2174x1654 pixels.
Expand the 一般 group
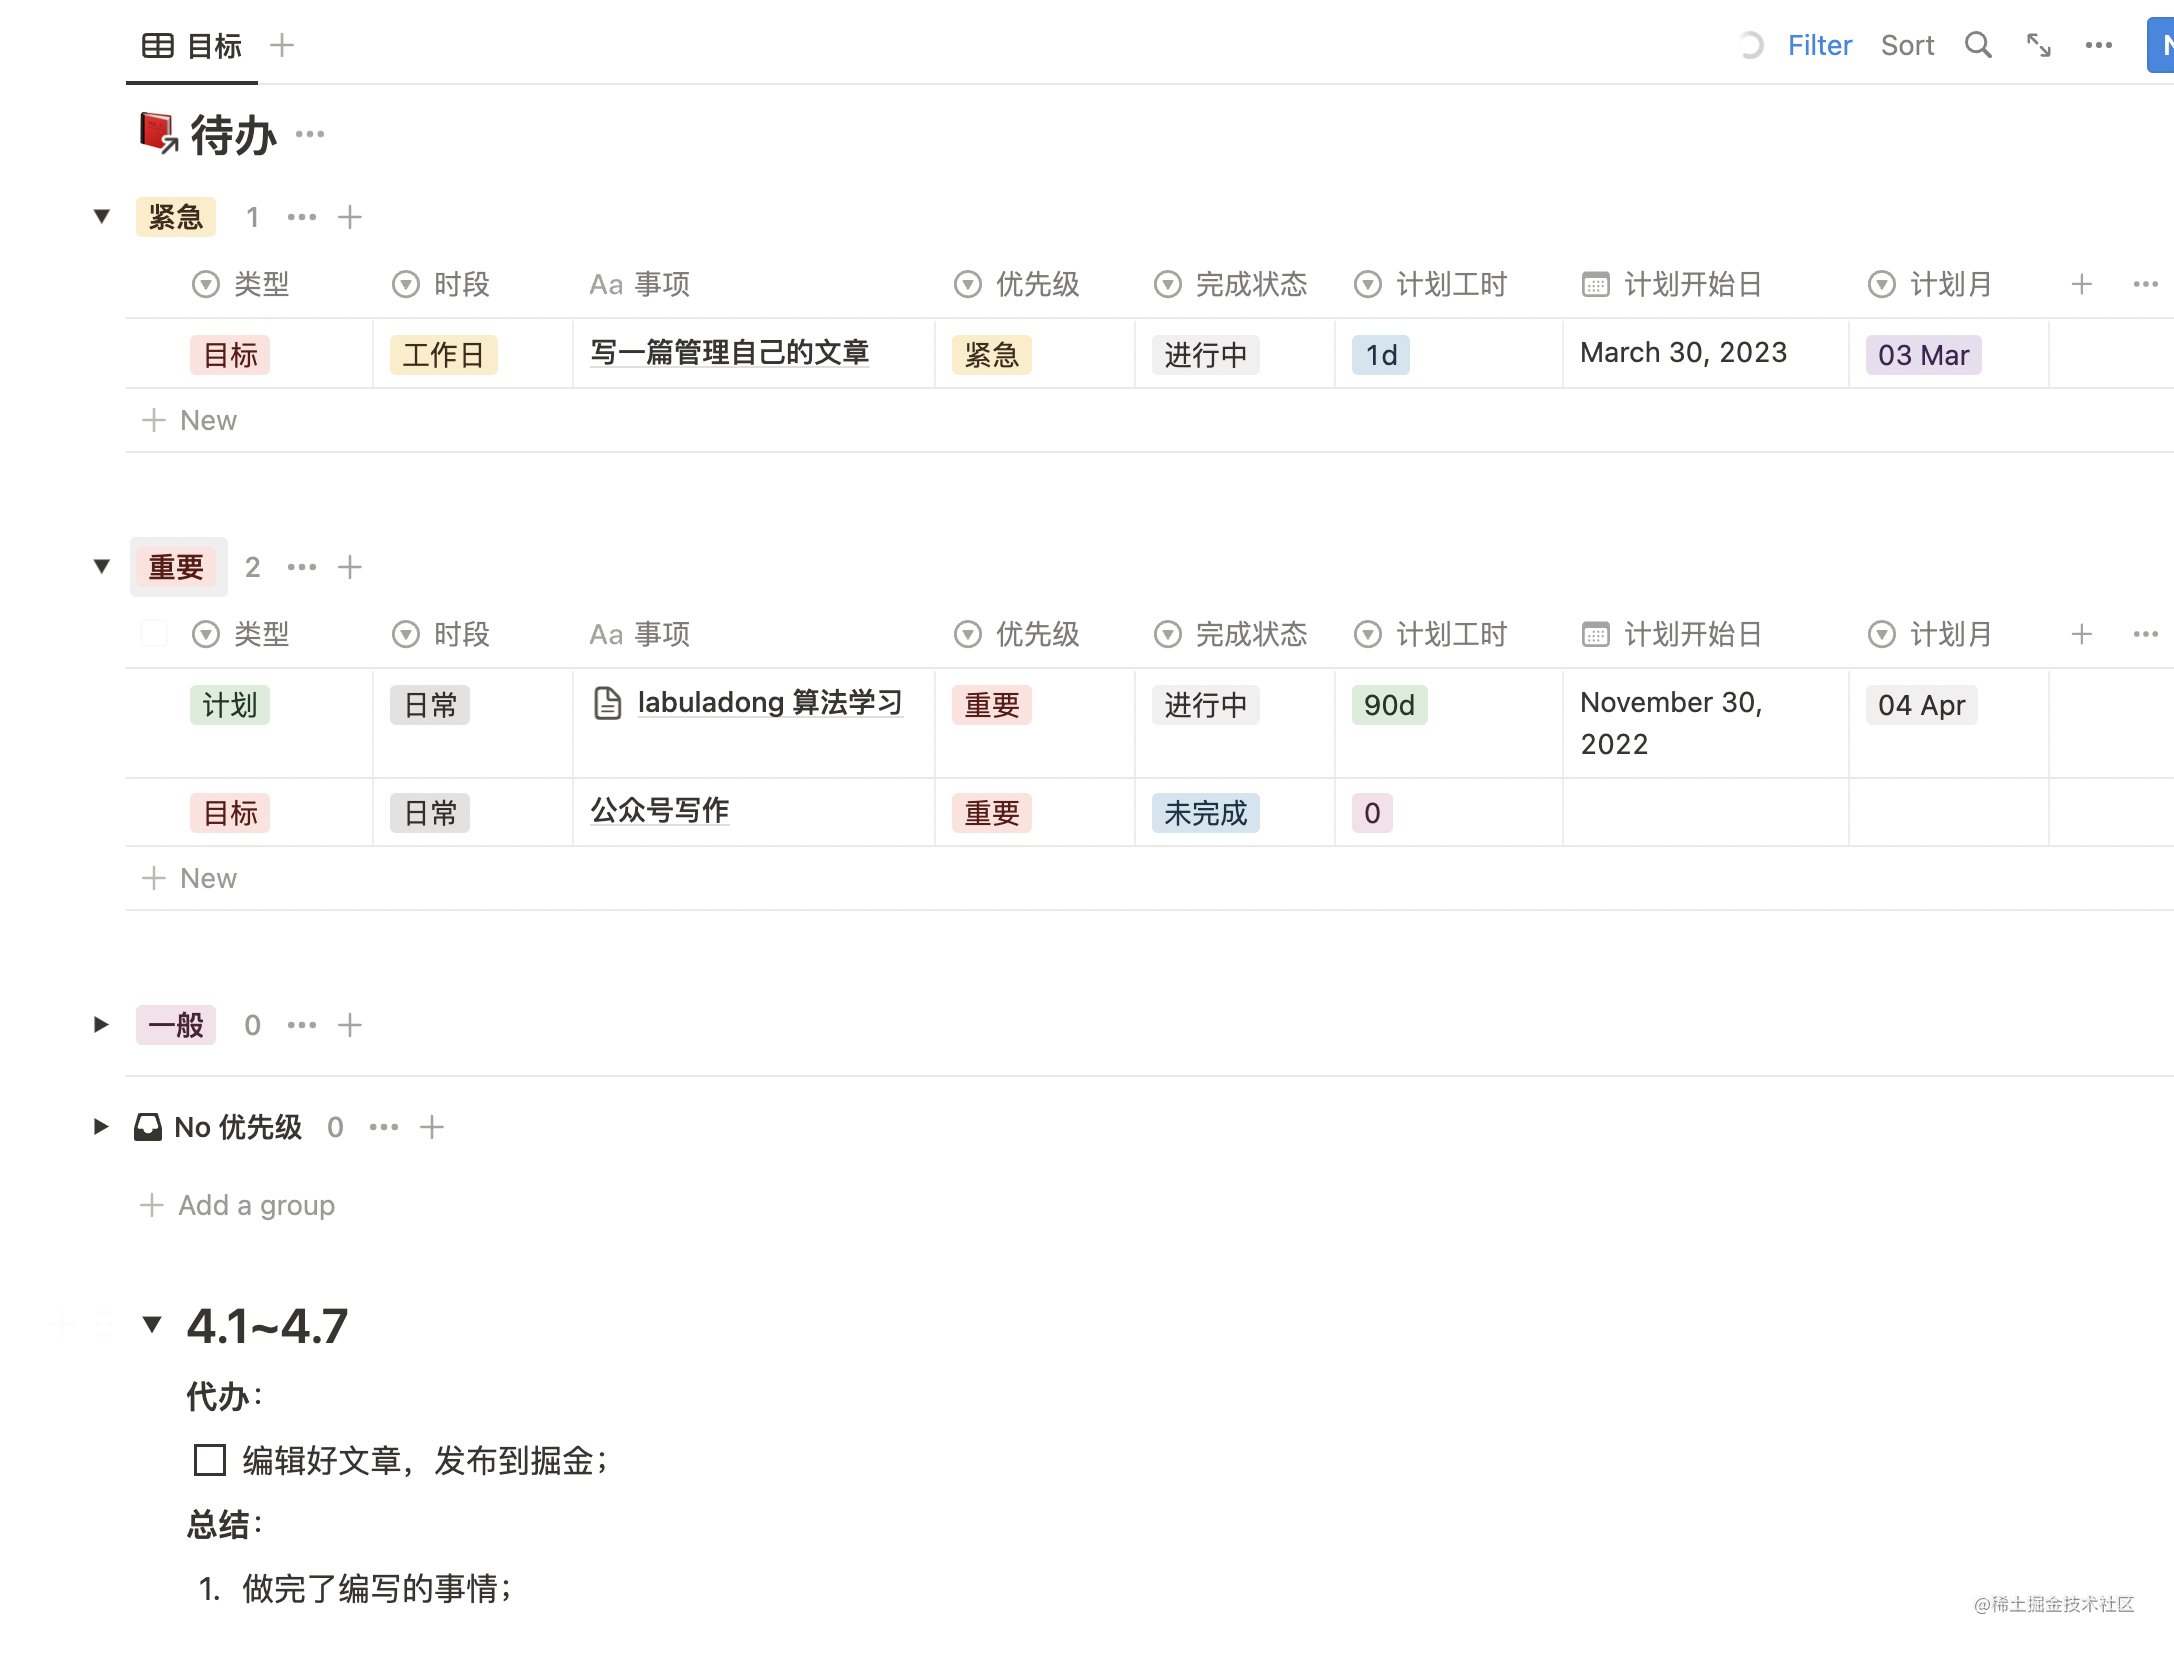(101, 1024)
